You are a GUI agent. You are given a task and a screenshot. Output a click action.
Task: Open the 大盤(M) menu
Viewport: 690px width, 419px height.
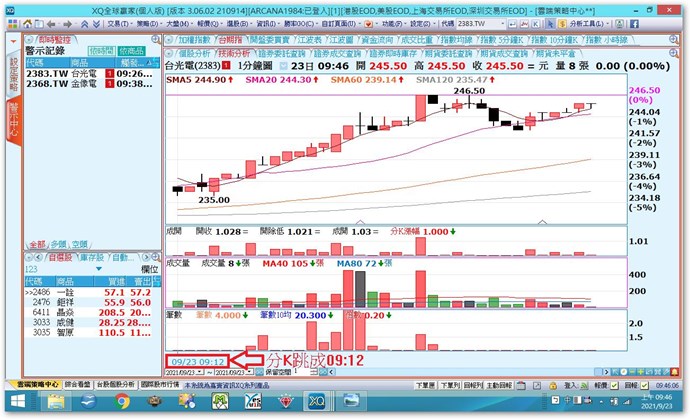[178, 24]
